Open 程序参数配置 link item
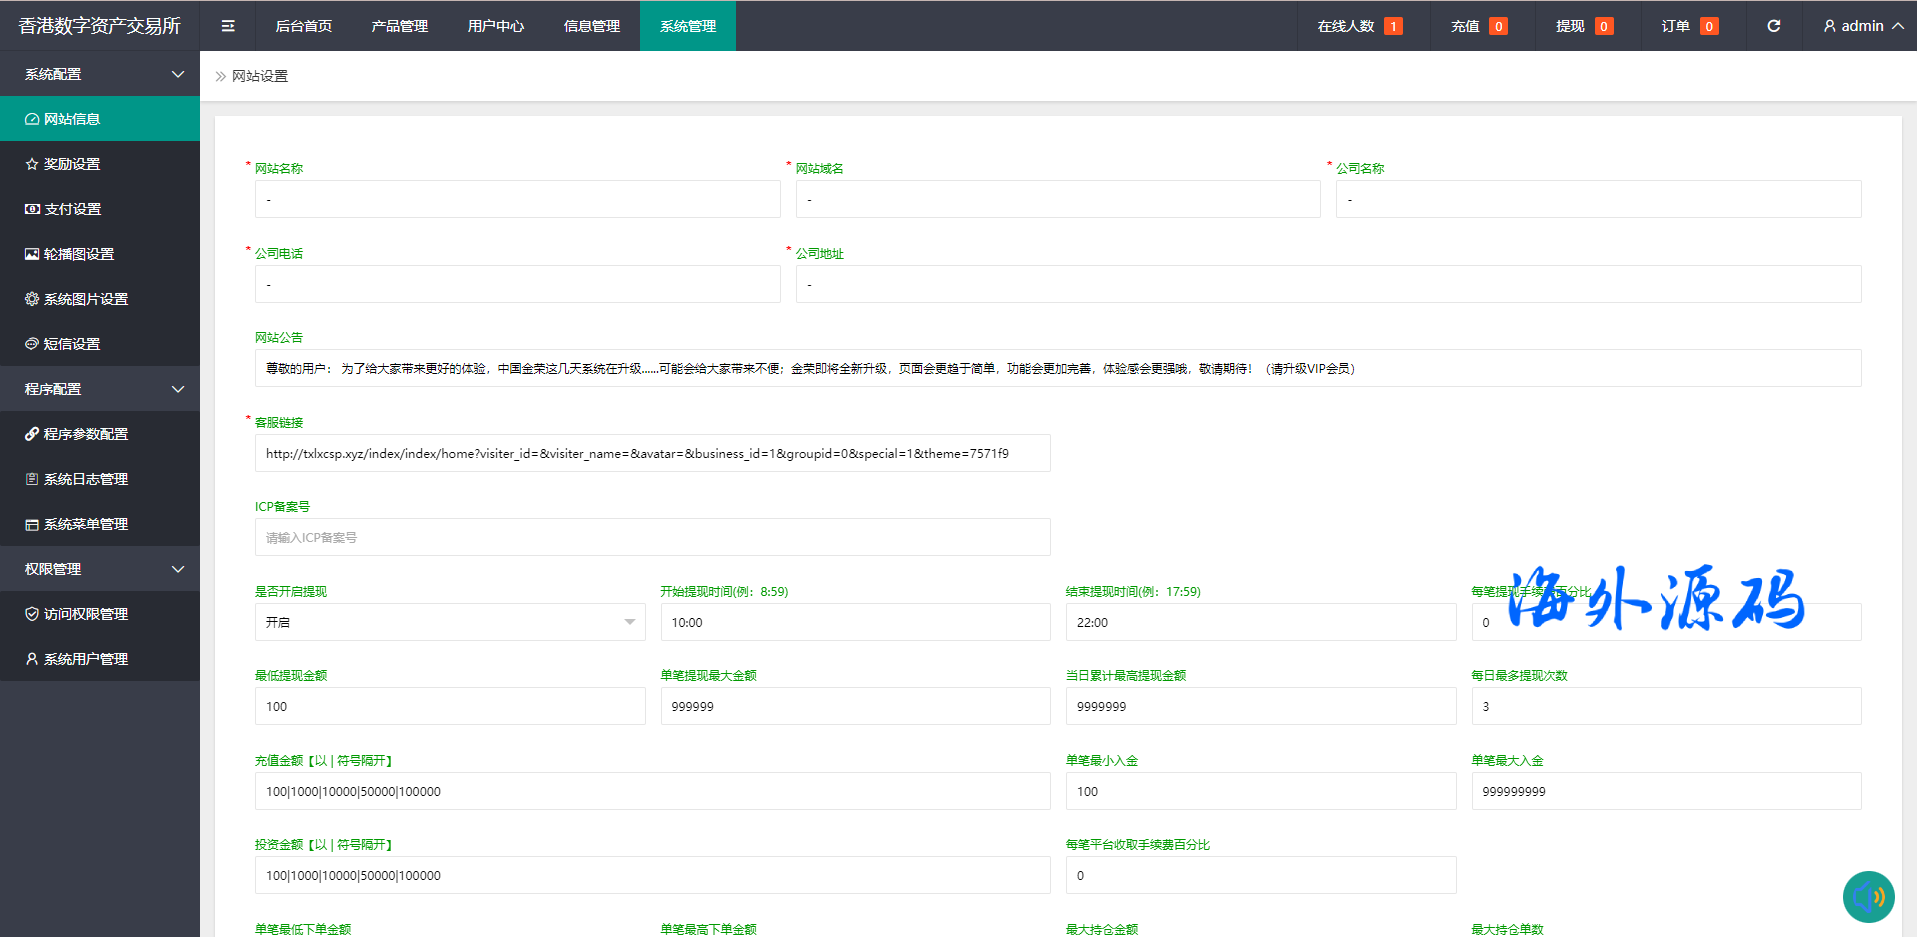 coord(85,434)
